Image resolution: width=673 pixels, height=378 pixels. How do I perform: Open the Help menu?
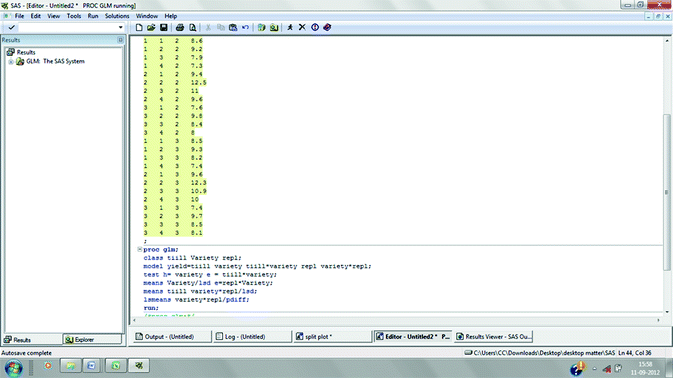point(171,16)
